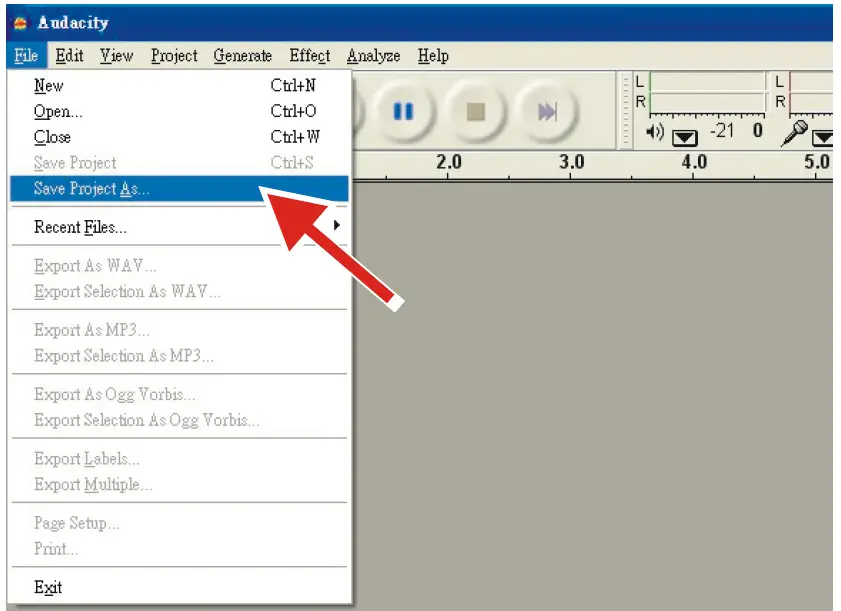This screenshot has width=841, height=611.
Task: Click the Stop playback button
Action: click(476, 112)
